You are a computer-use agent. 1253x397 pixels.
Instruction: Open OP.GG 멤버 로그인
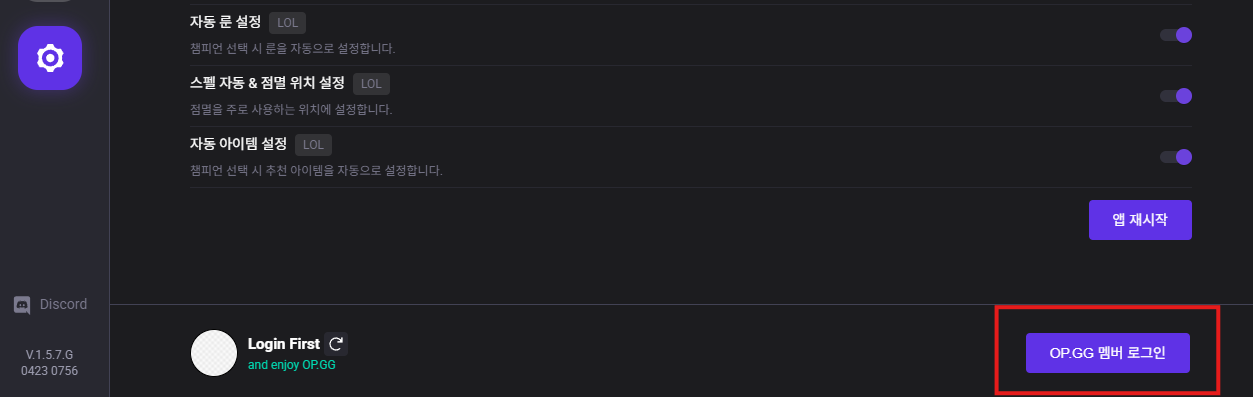click(1108, 353)
